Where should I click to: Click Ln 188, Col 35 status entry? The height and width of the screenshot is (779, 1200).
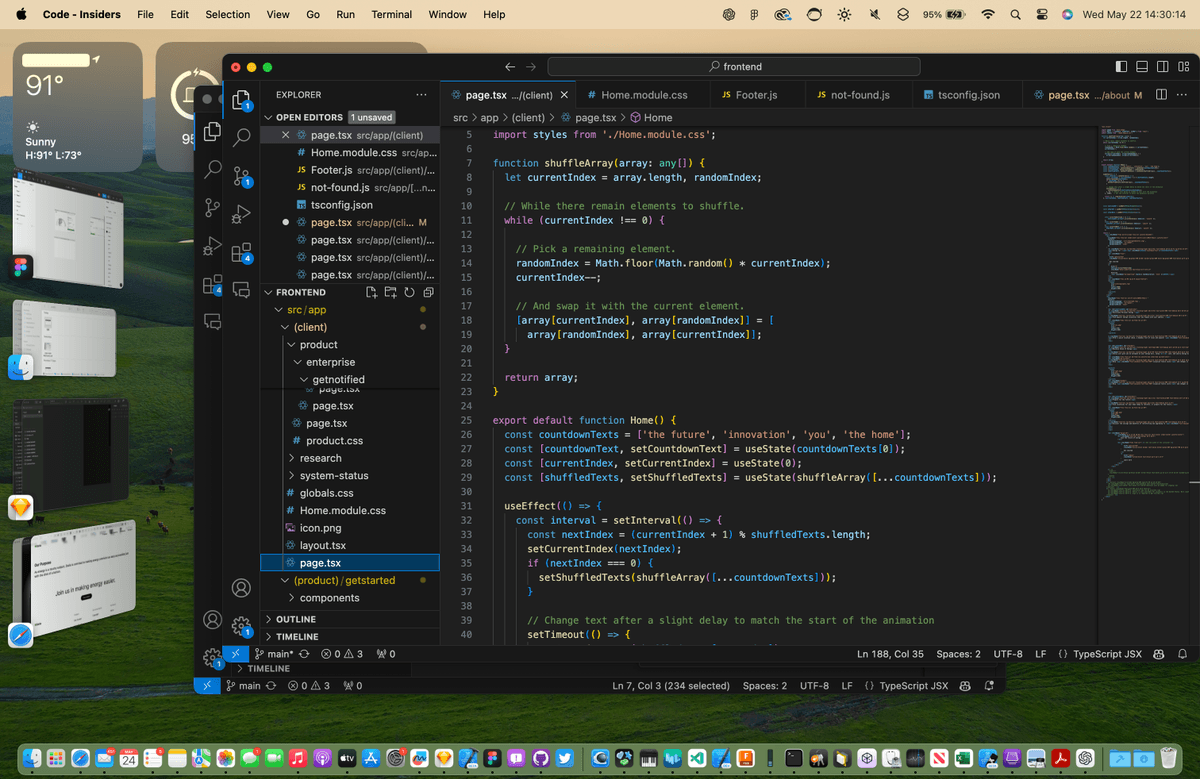890,654
